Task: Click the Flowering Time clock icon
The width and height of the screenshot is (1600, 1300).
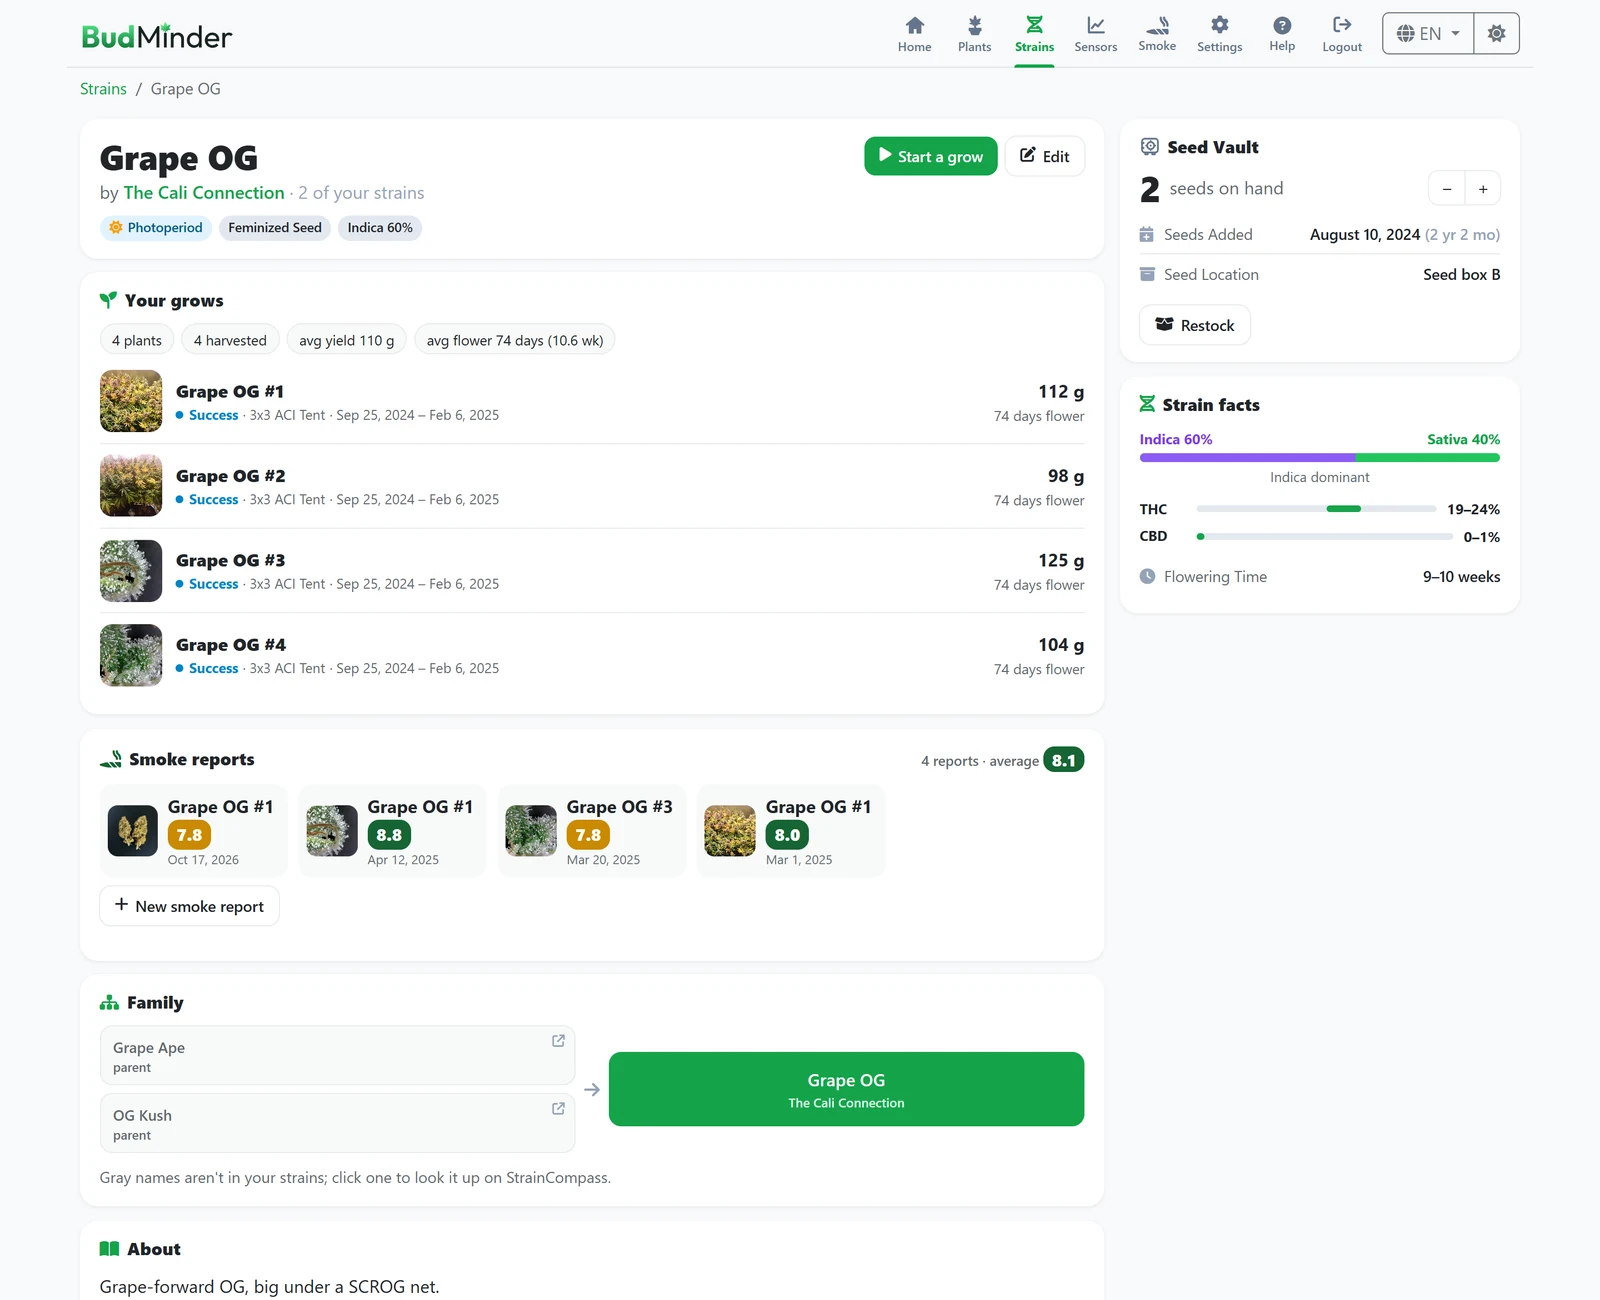Action: pyautogui.click(x=1147, y=577)
